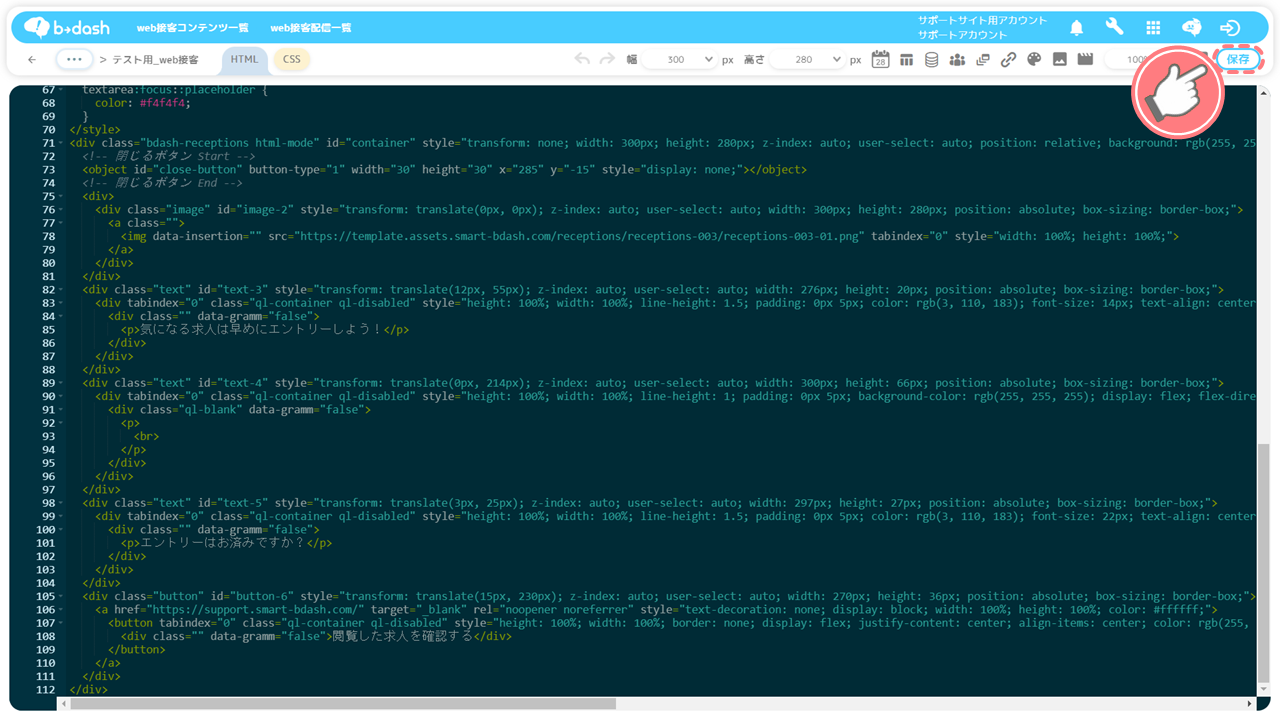This screenshot has width=1280, height=720.
Task: Click the id="image-2" div line
Action: 669,209
